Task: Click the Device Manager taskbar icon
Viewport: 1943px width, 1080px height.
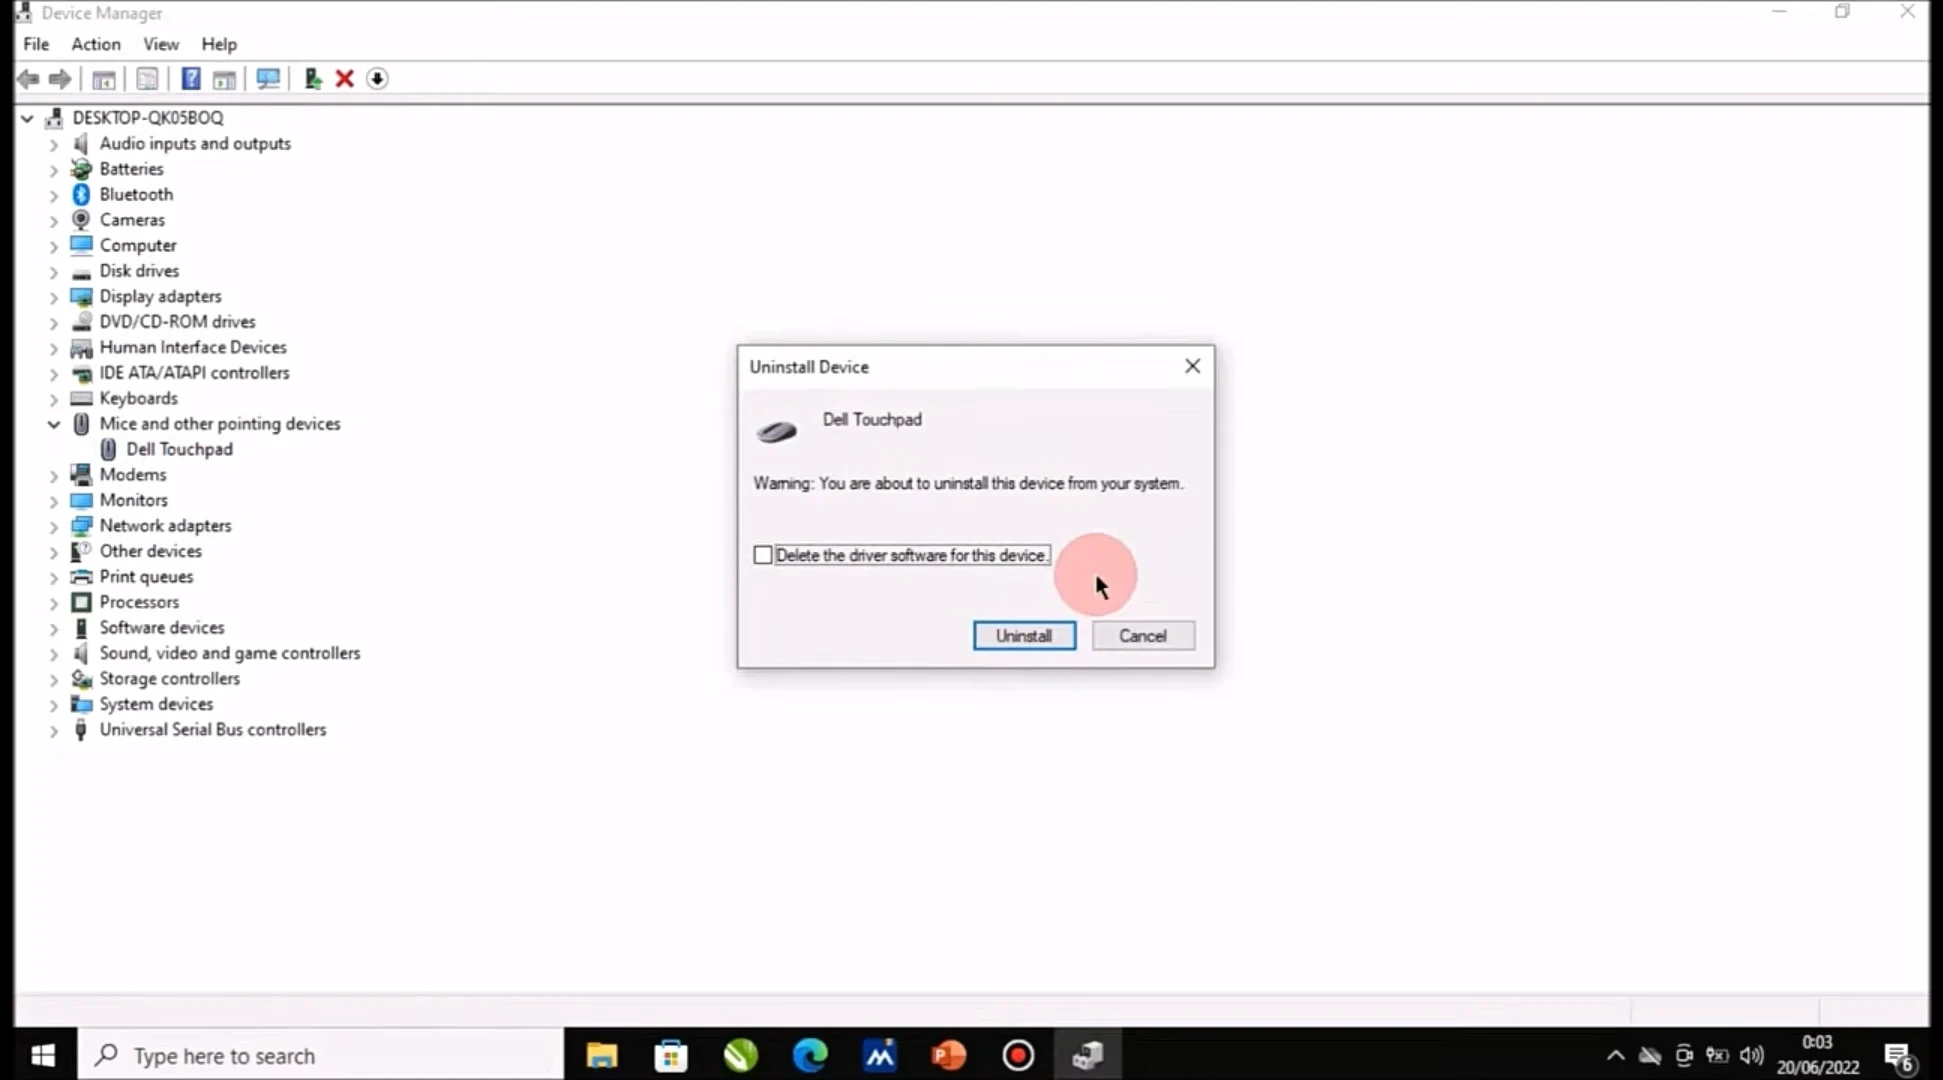Action: [1087, 1056]
